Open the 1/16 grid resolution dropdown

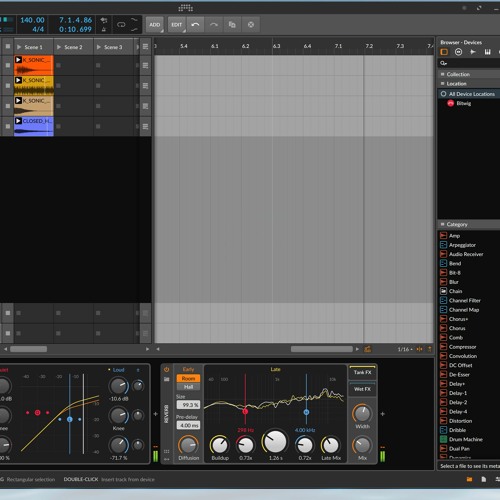405,349
